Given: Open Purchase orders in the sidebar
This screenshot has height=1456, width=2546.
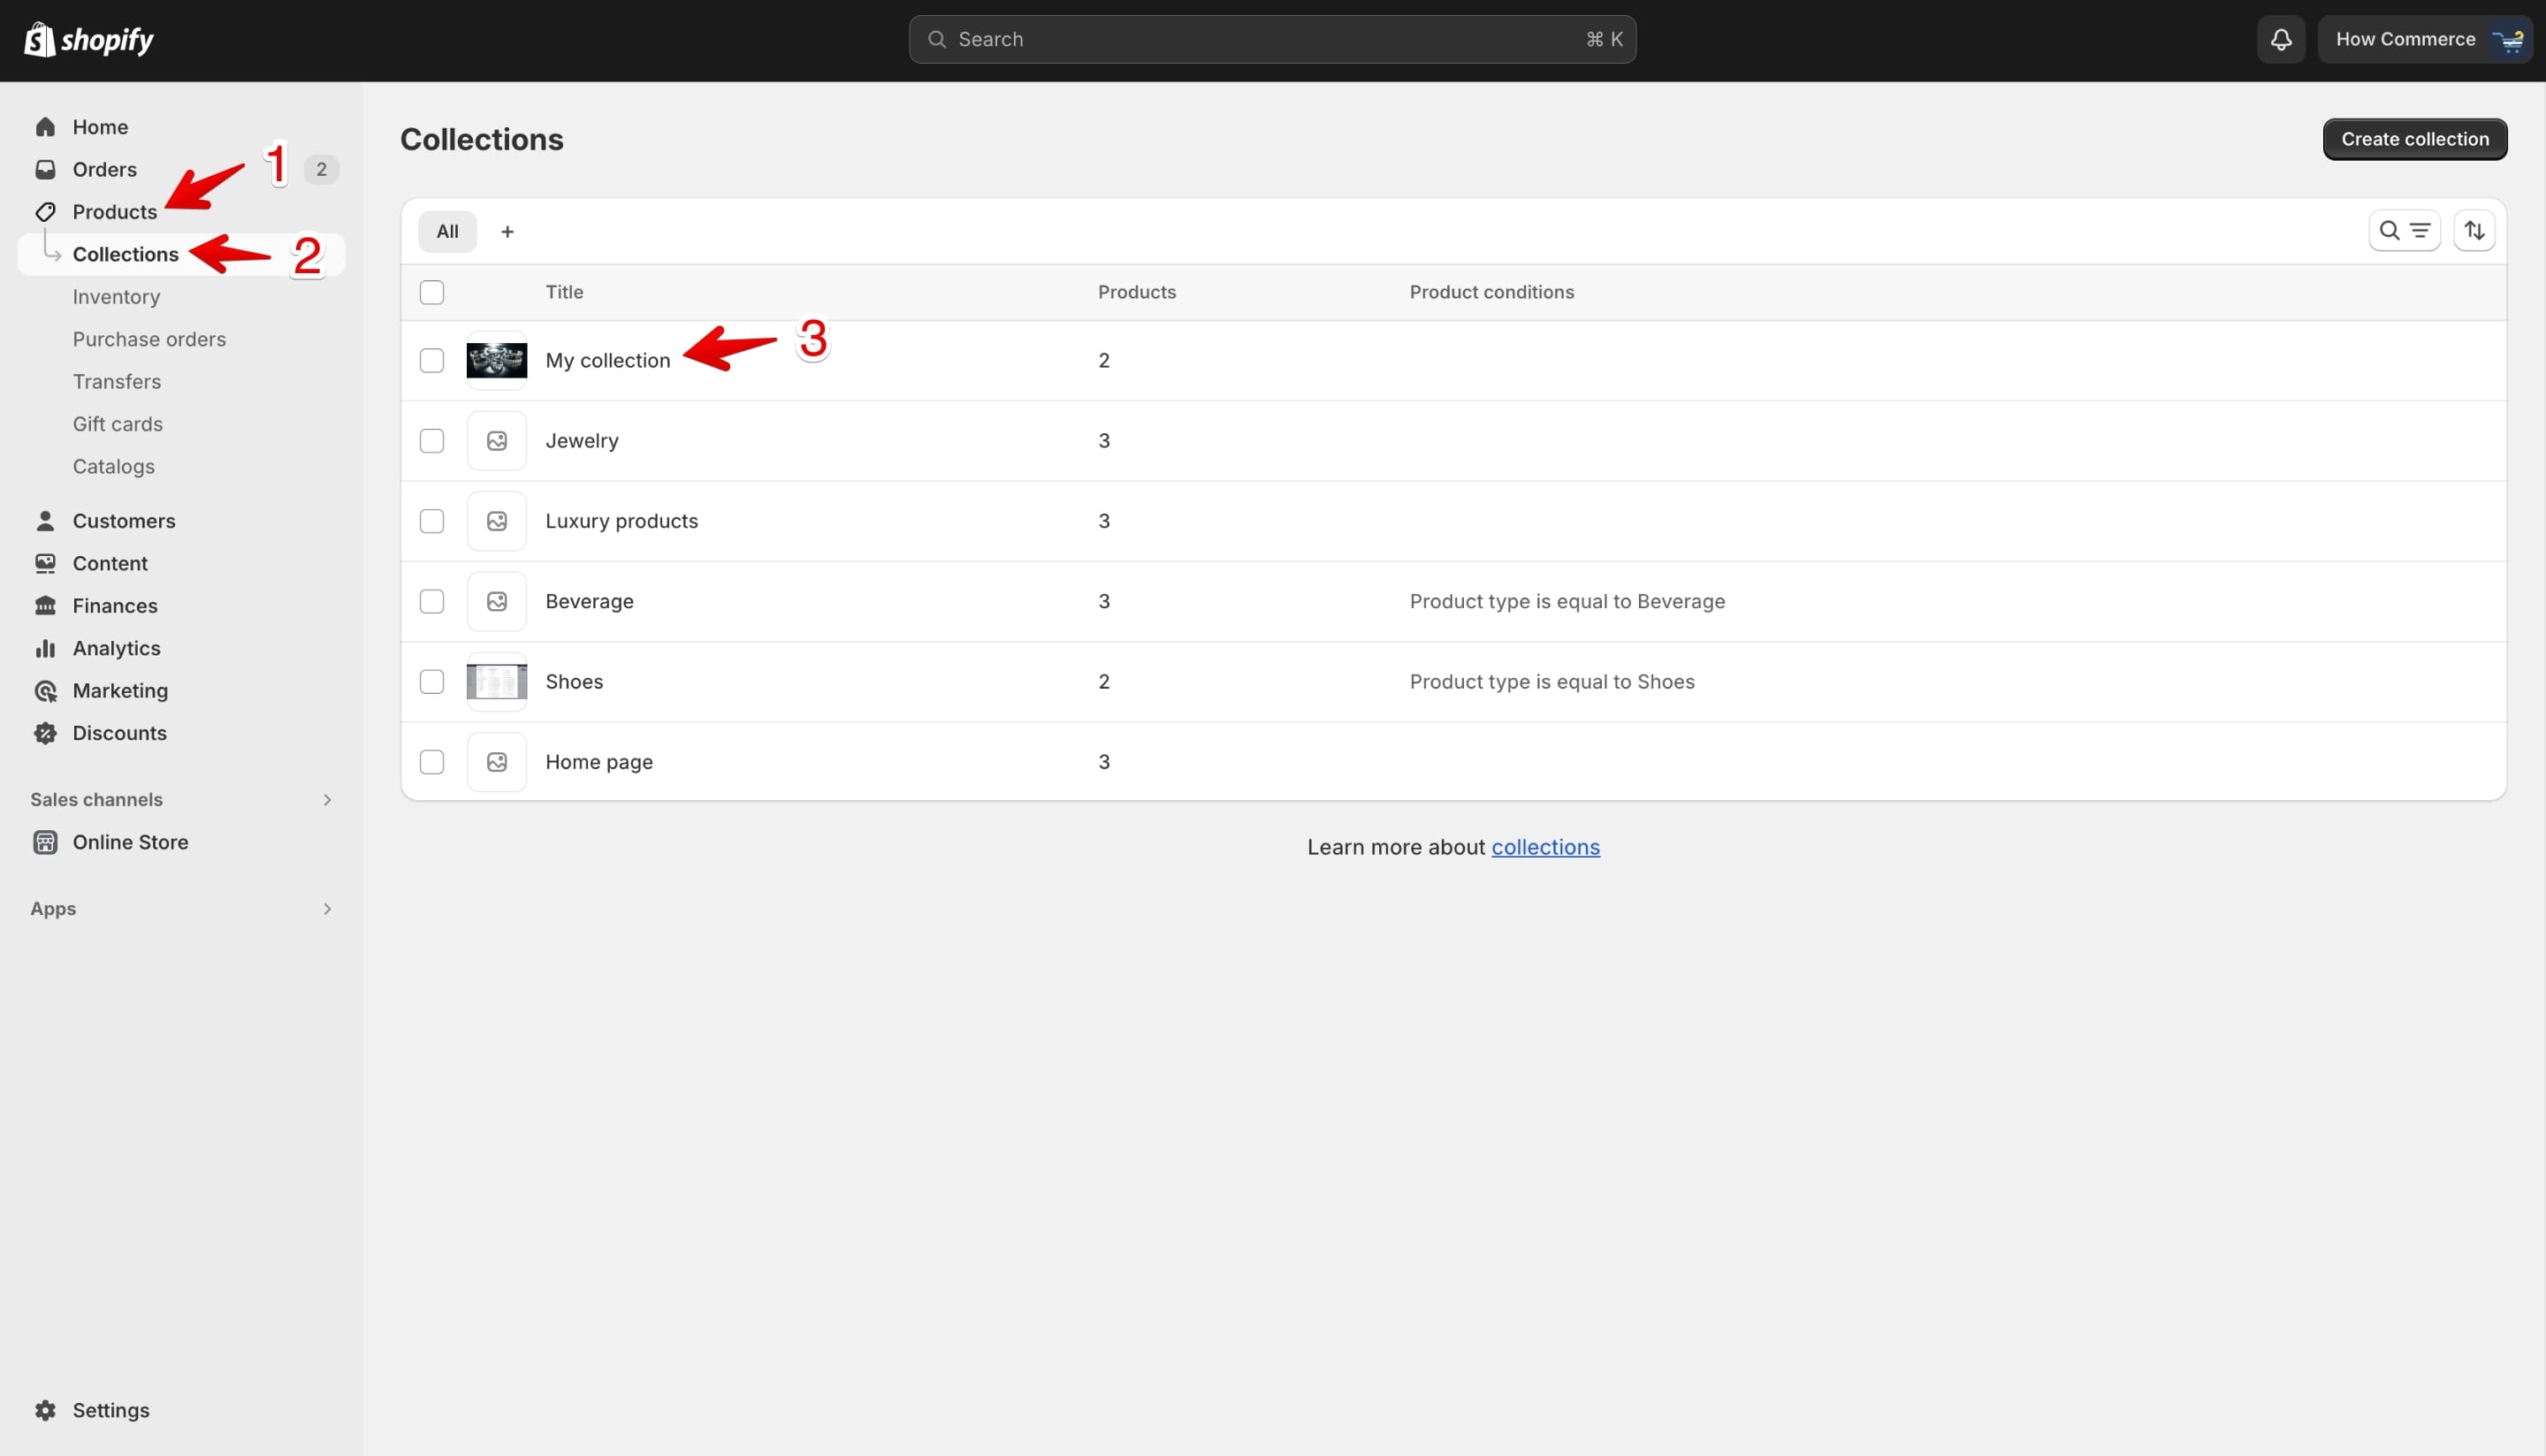Looking at the screenshot, I should tap(149, 339).
